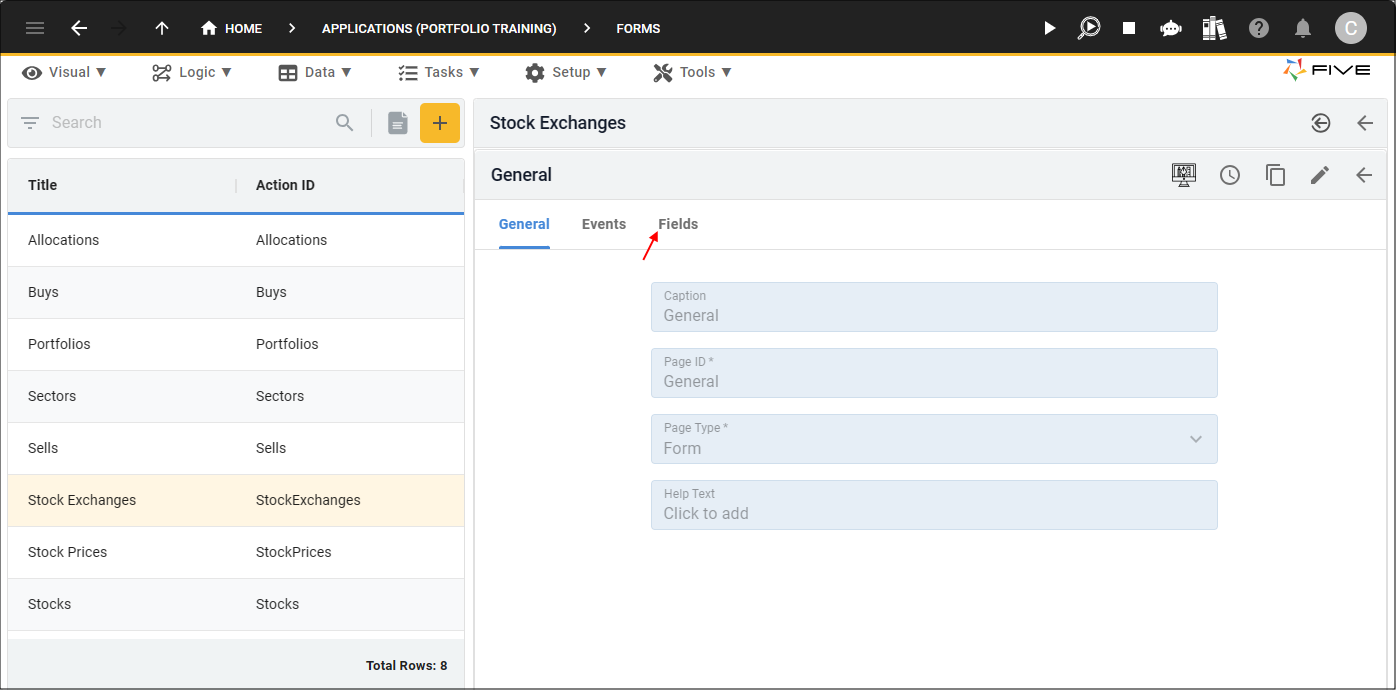Open the form designer monitor icon
The image size is (1396, 690).
coord(1184,175)
